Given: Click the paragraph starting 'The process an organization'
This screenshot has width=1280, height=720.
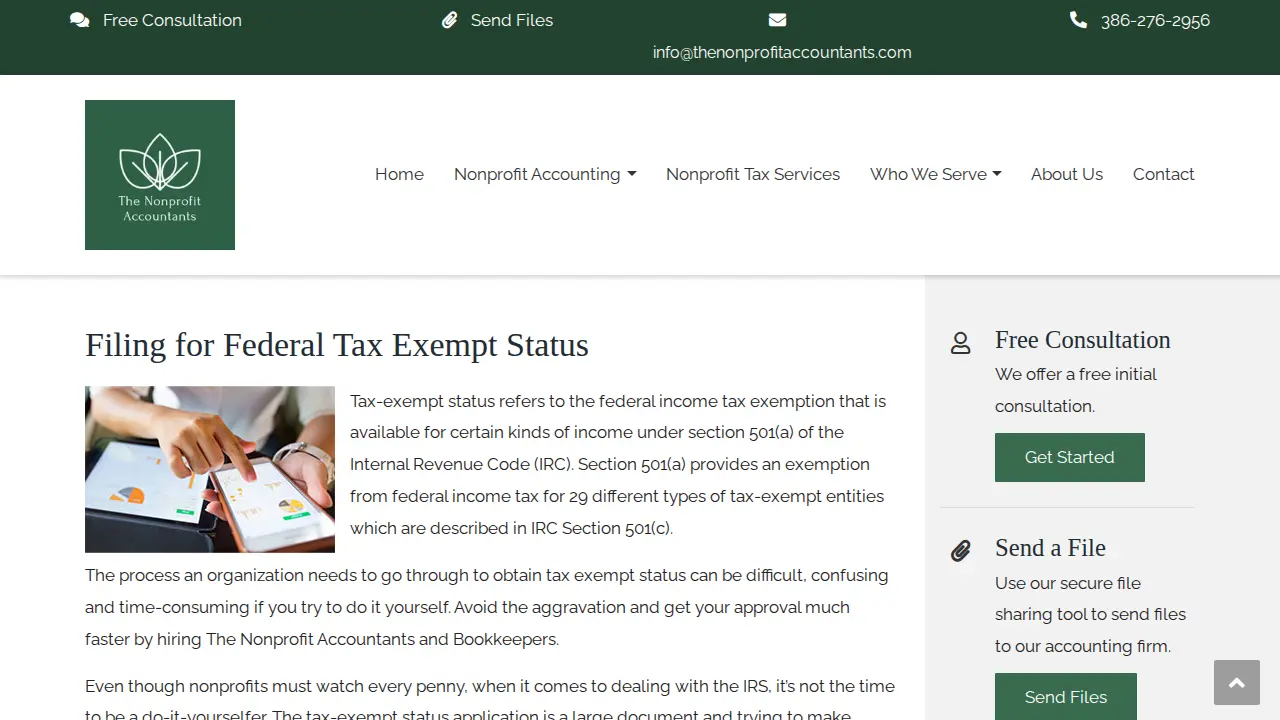Looking at the screenshot, I should 487,607.
